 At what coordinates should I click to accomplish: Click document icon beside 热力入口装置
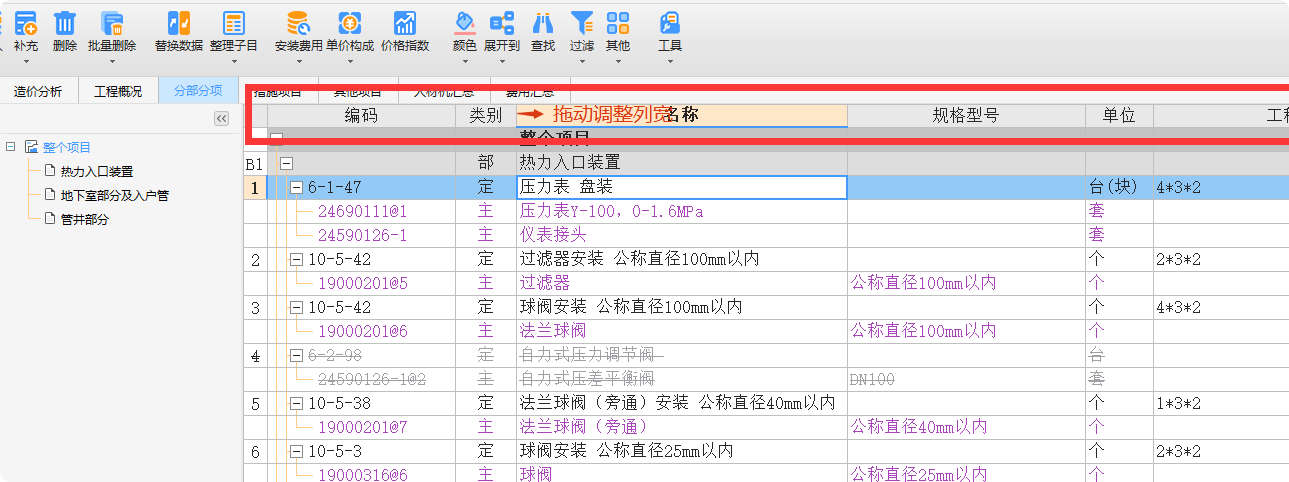(x=49, y=171)
